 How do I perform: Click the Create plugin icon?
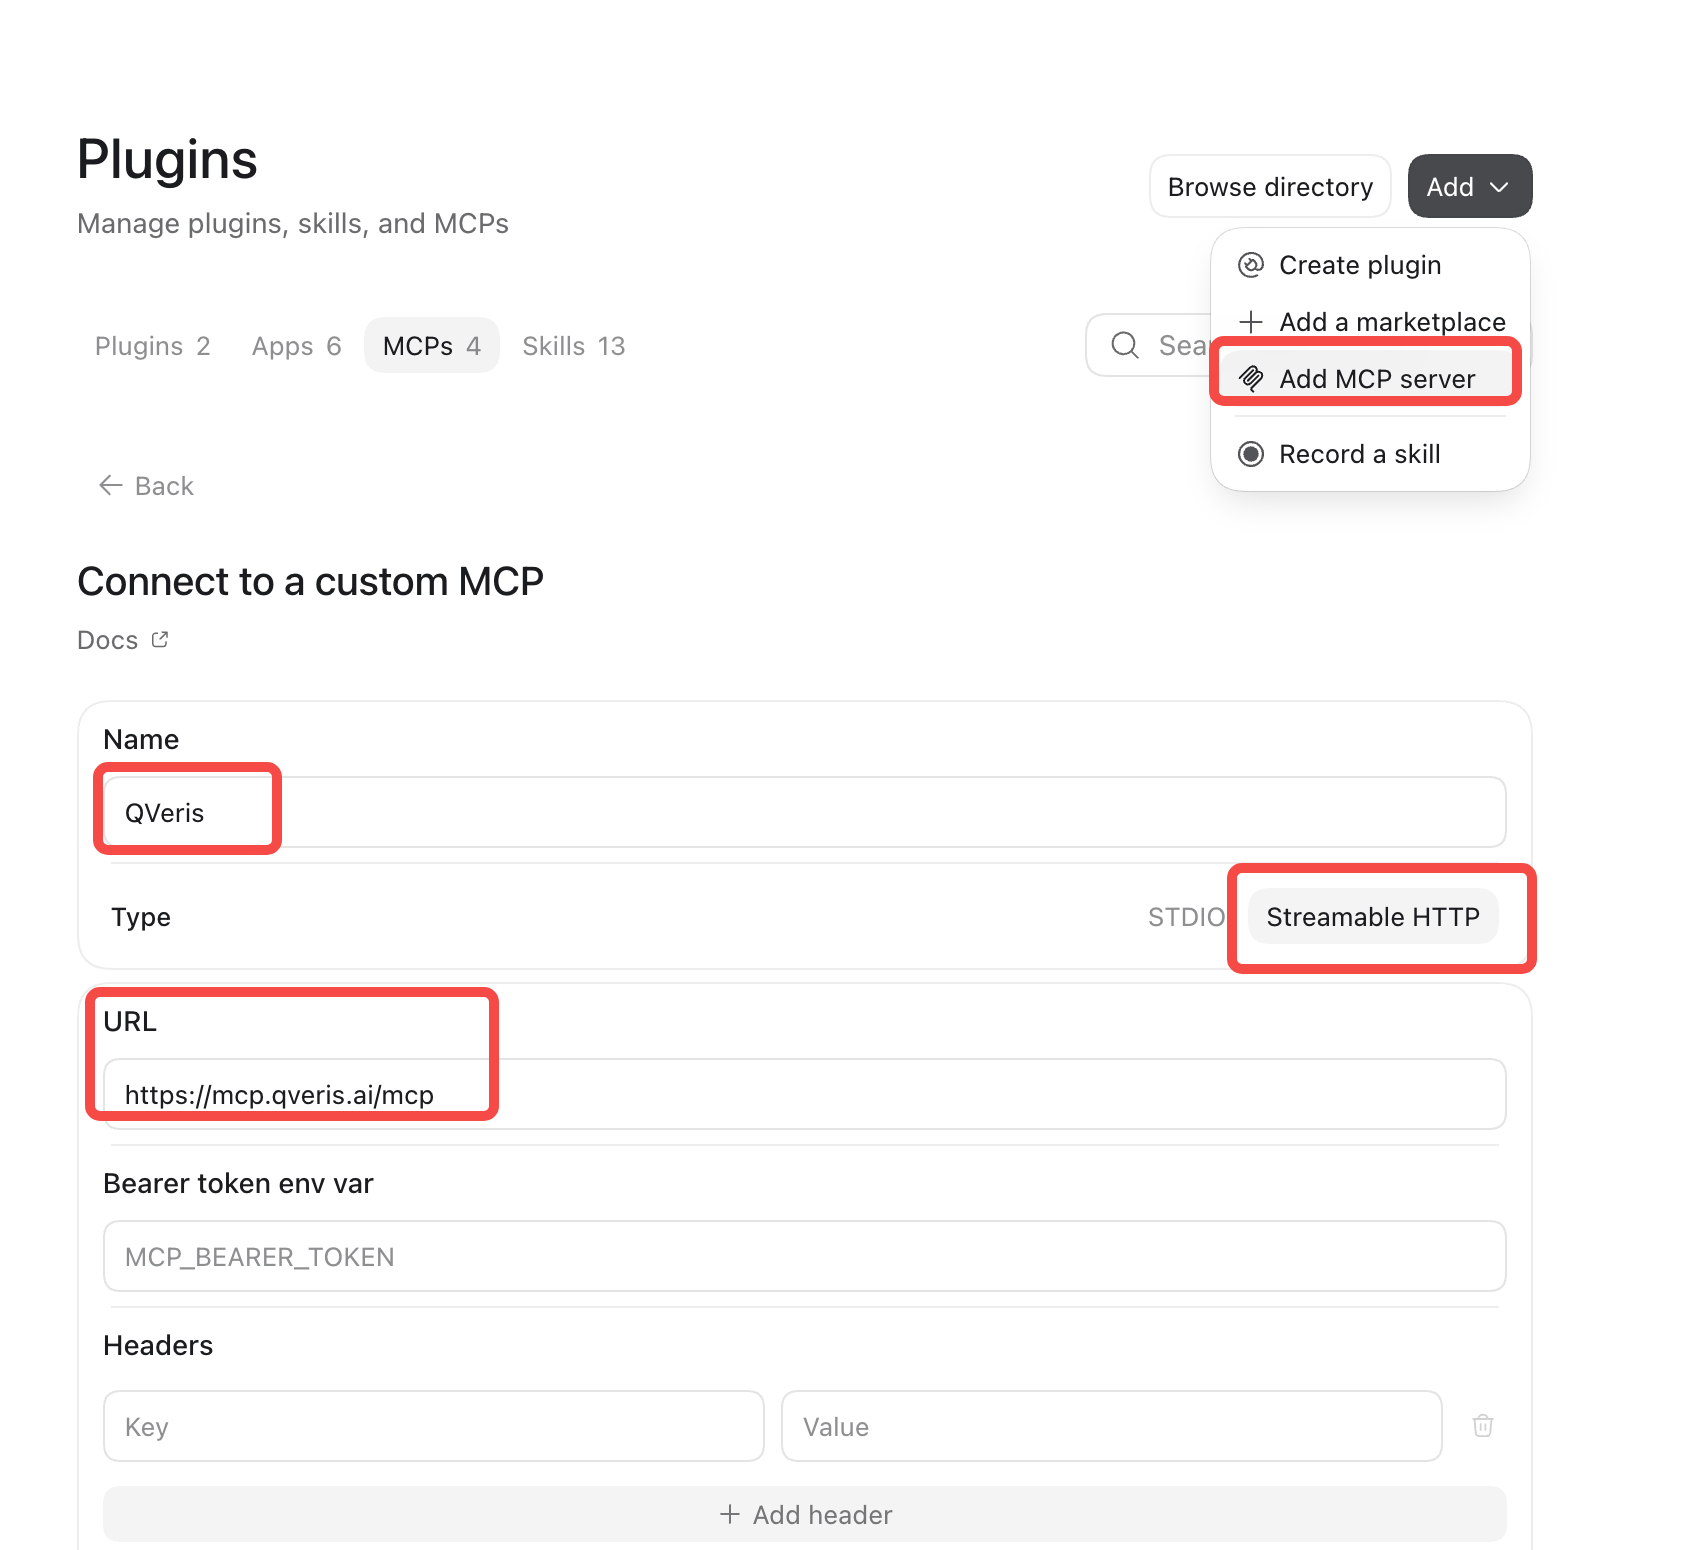pos(1251,265)
